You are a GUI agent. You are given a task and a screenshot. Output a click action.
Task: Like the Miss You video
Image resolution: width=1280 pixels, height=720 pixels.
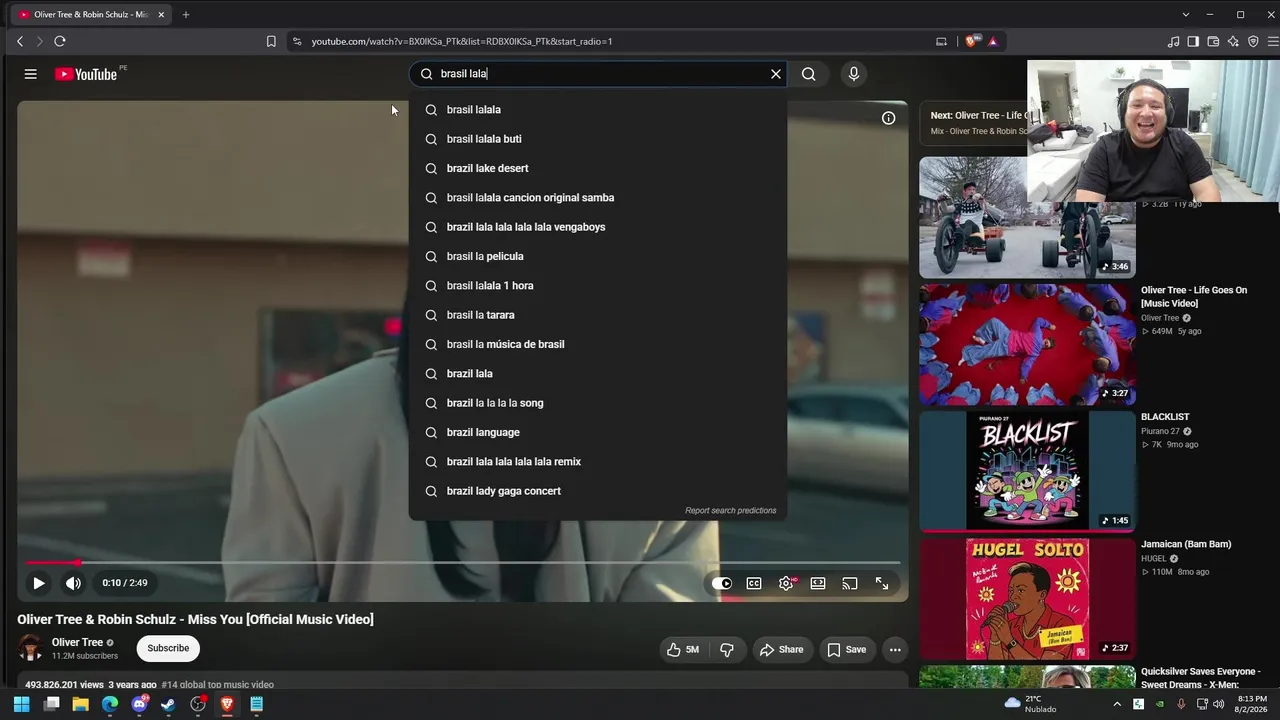[684, 649]
